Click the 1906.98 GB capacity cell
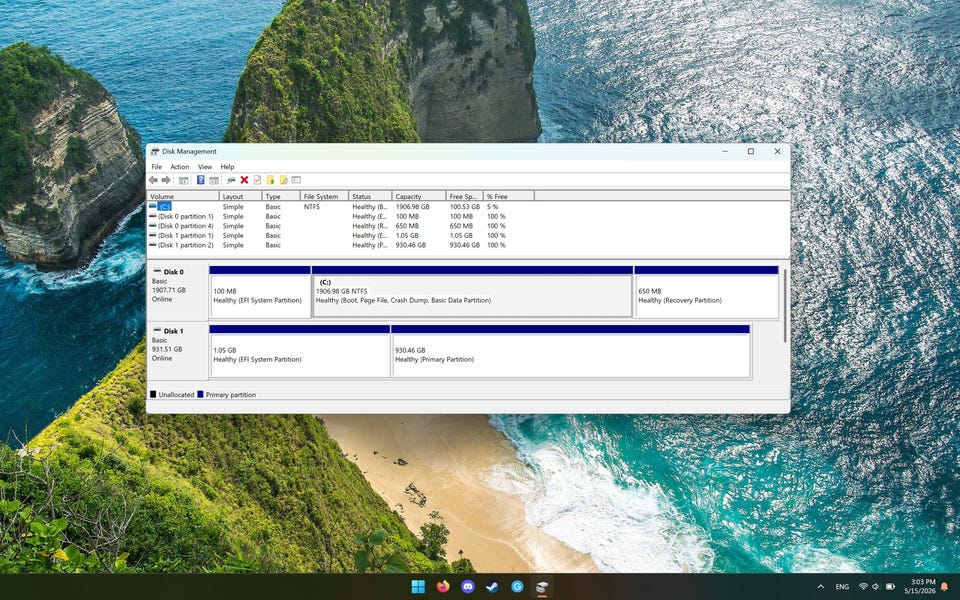This screenshot has height=600, width=960. (412, 207)
